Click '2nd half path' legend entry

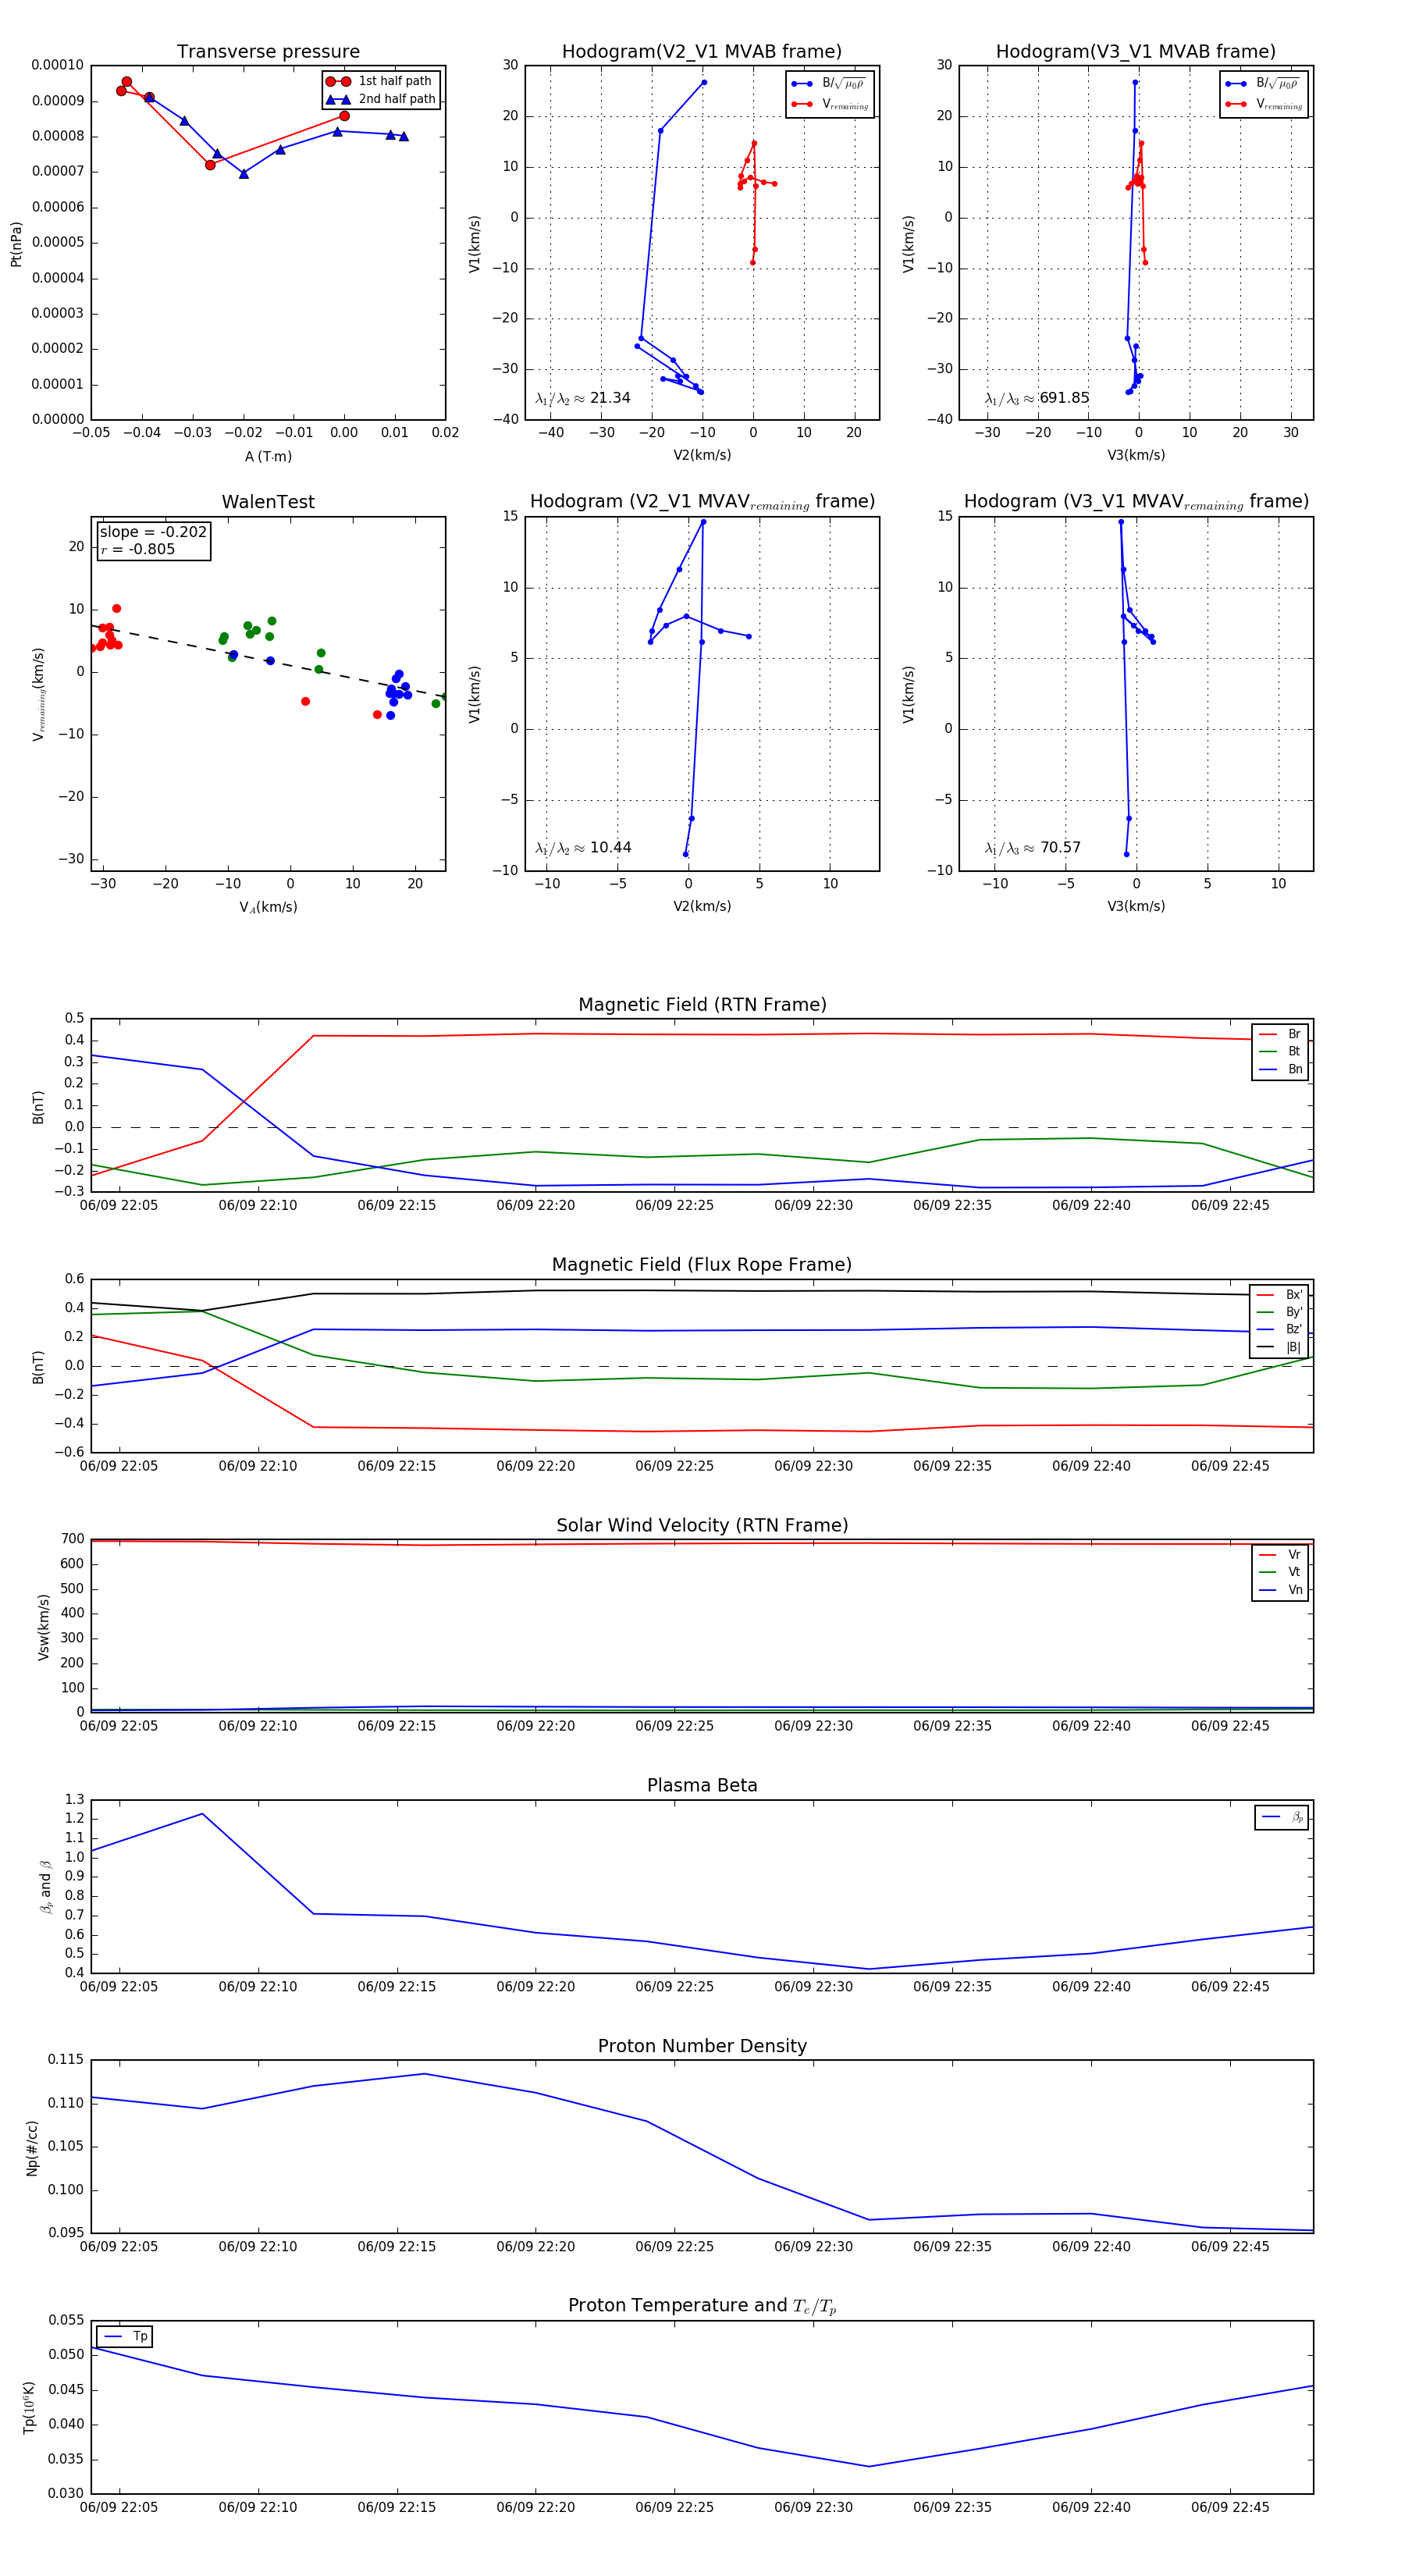tap(381, 99)
